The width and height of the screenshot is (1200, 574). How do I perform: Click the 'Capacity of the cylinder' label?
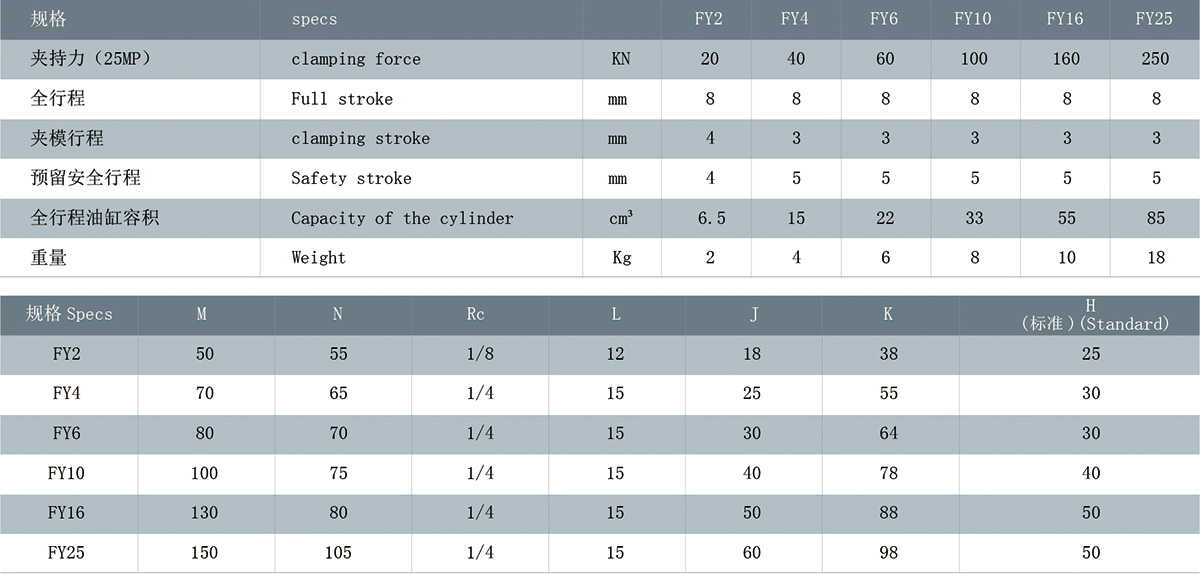pos(402,218)
